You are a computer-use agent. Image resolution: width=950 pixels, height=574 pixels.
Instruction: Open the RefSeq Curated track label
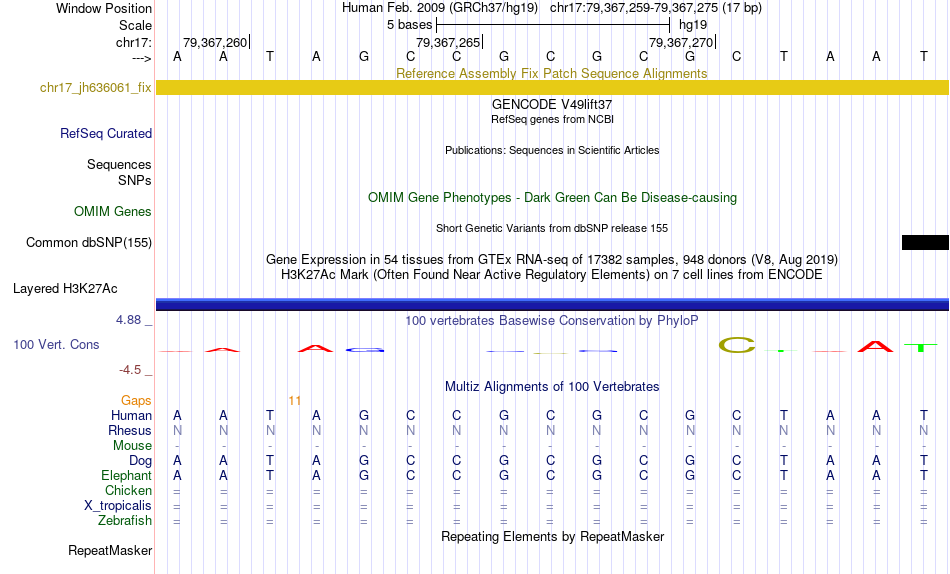pos(106,133)
